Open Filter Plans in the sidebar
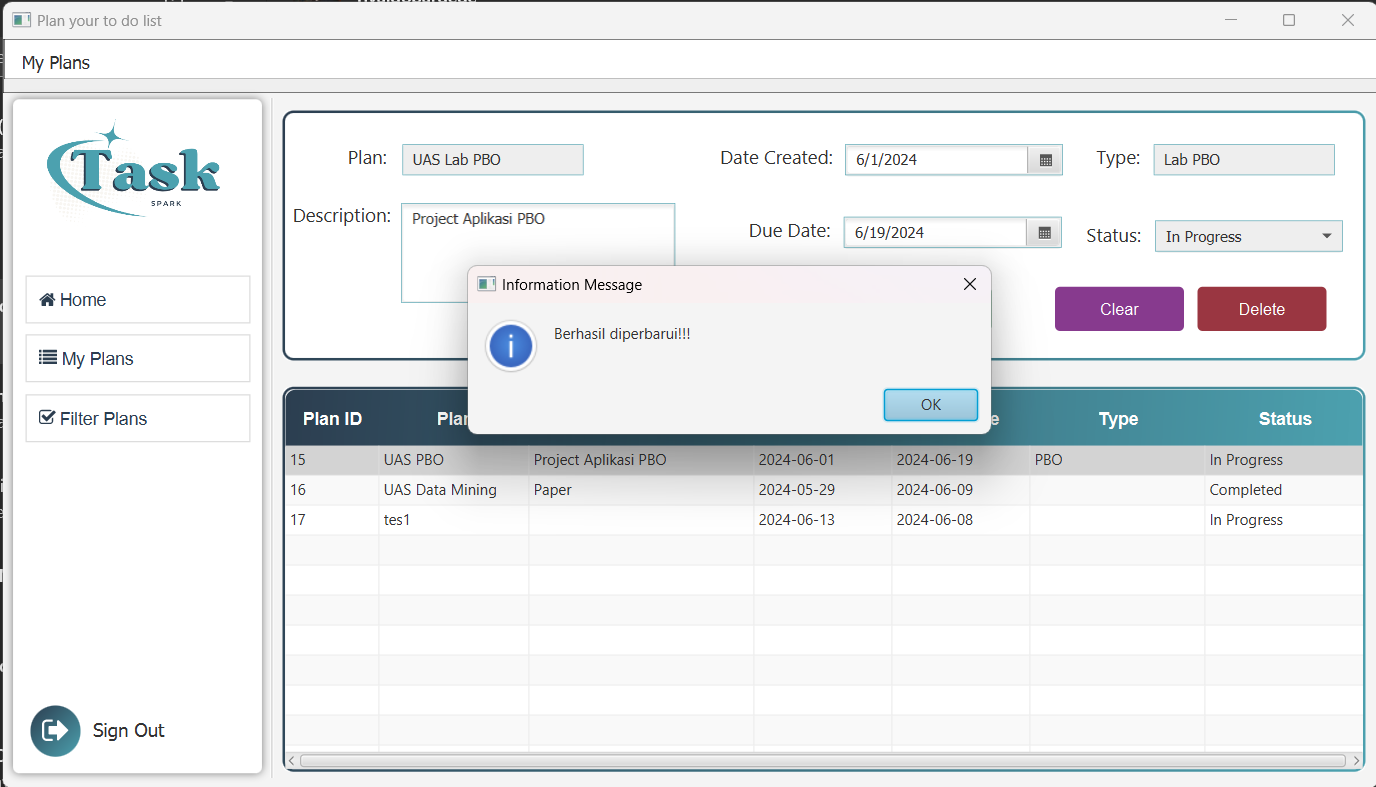The image size is (1376, 787). point(138,418)
